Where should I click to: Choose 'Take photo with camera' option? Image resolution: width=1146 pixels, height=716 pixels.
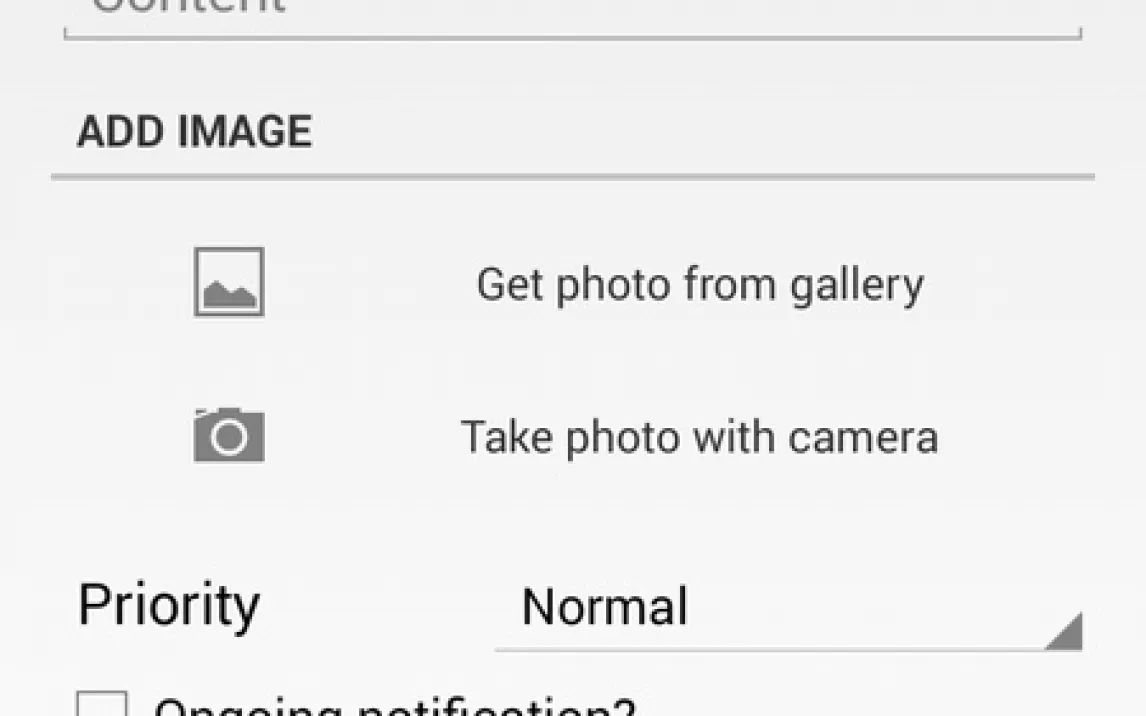[x=699, y=437]
